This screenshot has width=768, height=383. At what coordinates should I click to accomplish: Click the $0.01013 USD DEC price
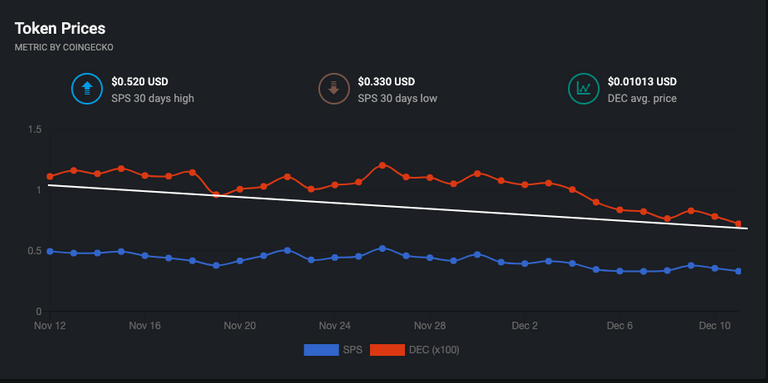pos(642,81)
